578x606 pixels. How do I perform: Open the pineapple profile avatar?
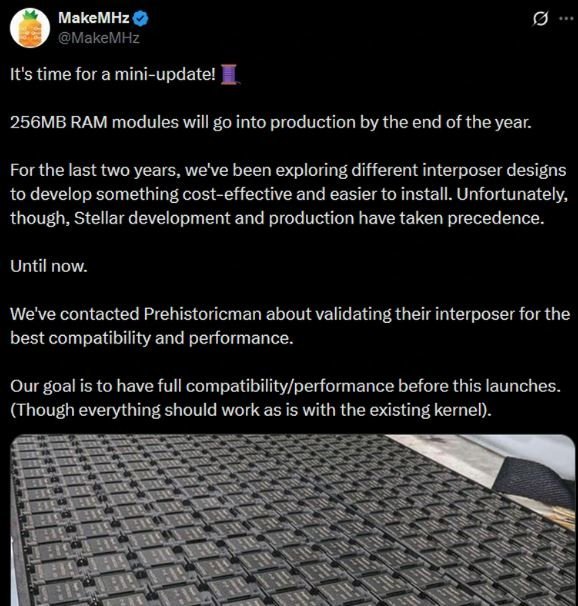[30, 28]
